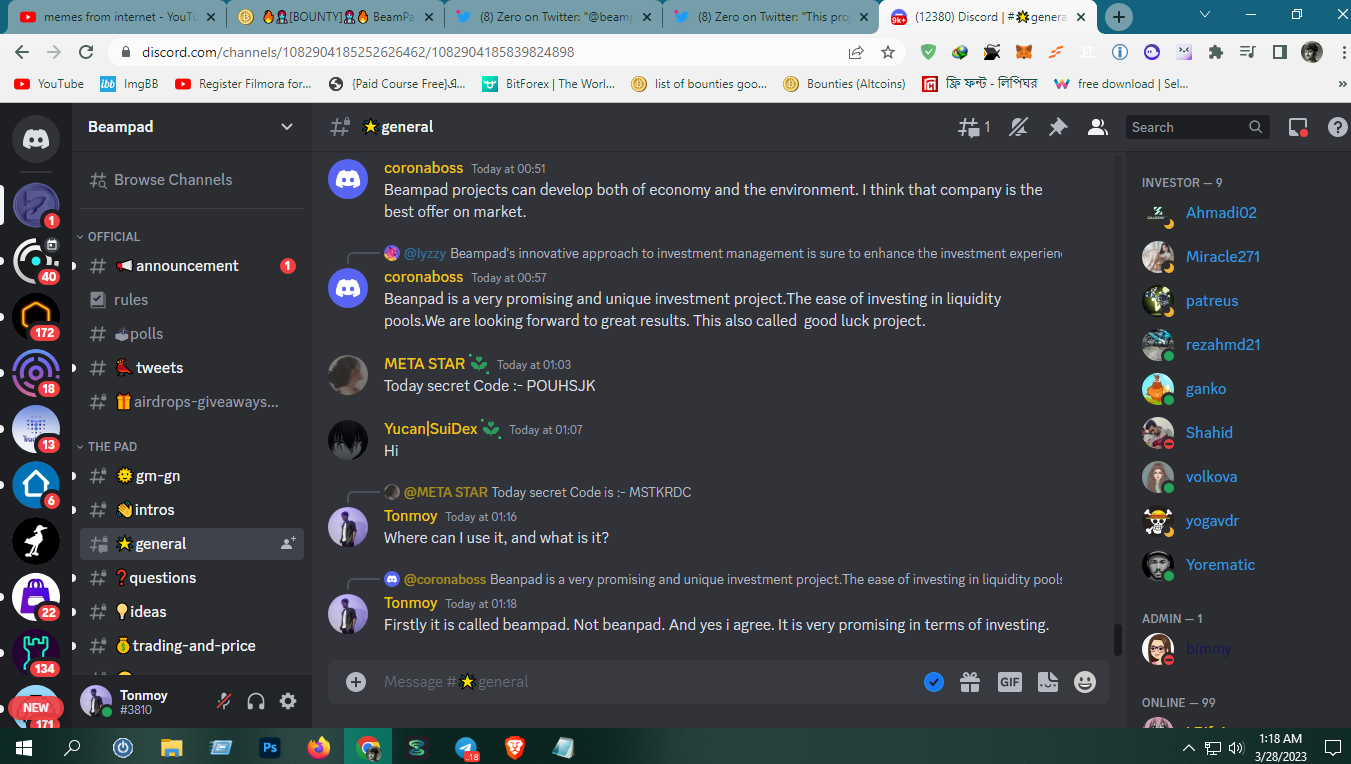The image size is (1351, 764).
Task: Open the emoji picker smiley icon
Action: [x=1085, y=682]
